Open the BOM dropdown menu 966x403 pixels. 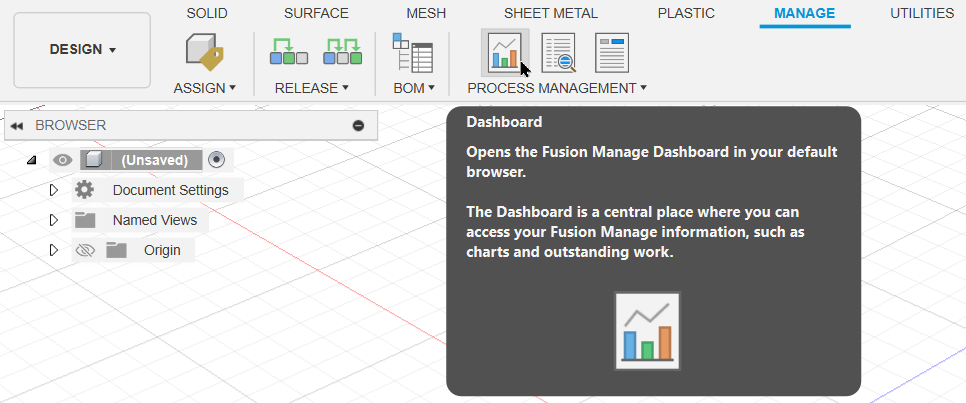coord(414,88)
